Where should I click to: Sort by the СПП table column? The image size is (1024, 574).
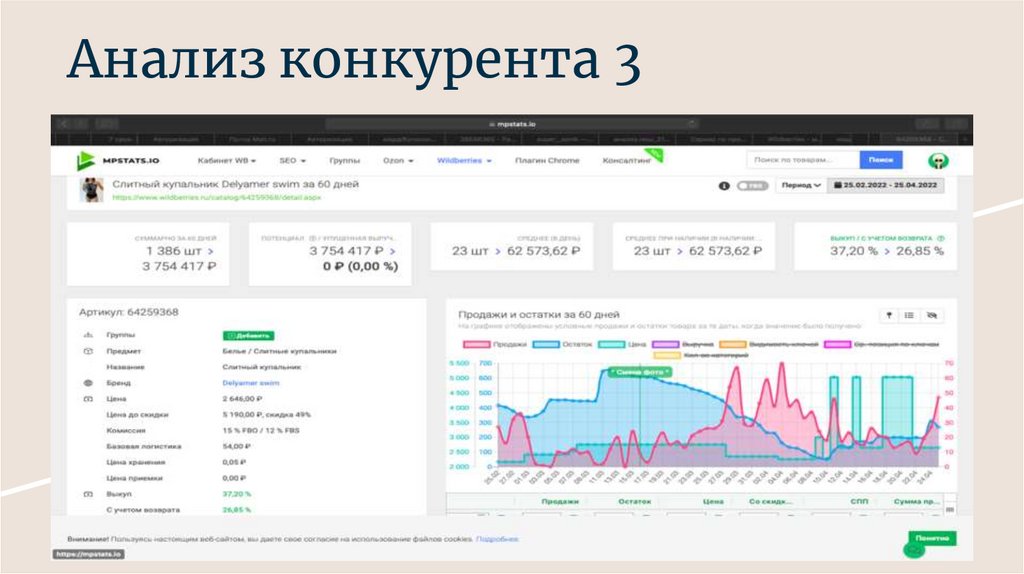click(859, 502)
